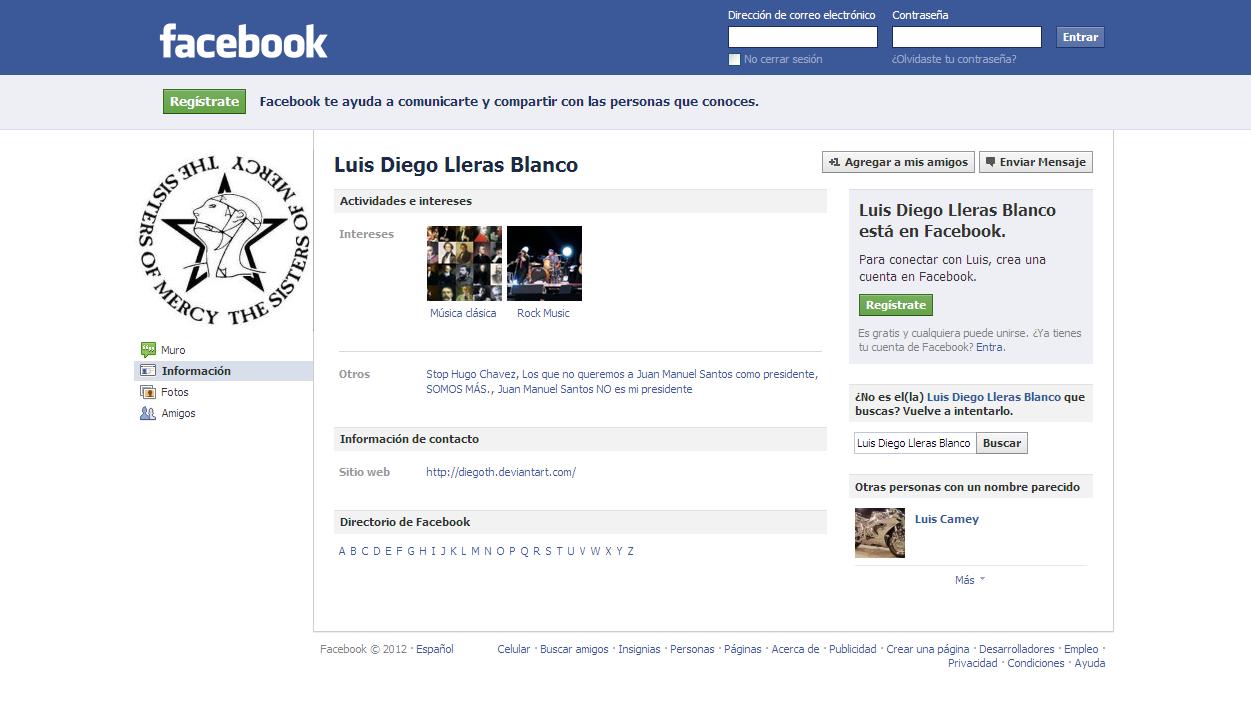The width and height of the screenshot is (1251, 711).
Task: Open the Música clásica link
Action: point(463,313)
